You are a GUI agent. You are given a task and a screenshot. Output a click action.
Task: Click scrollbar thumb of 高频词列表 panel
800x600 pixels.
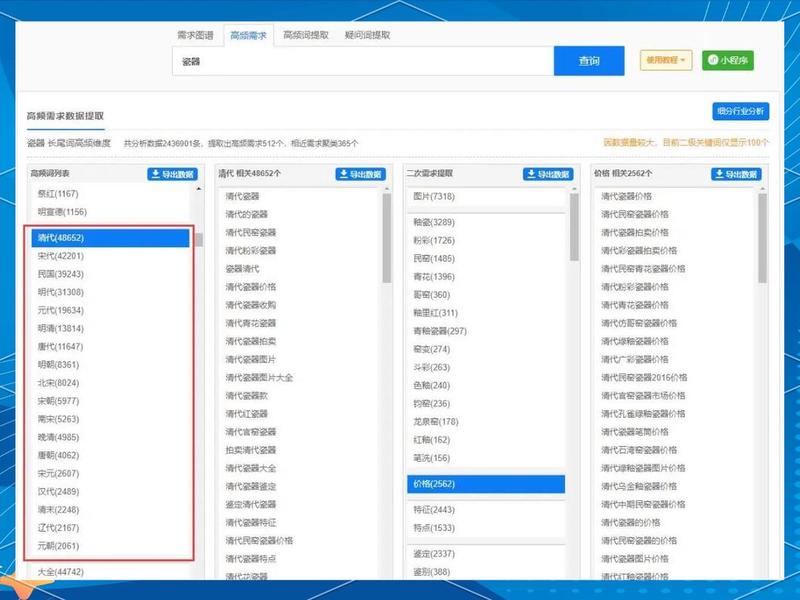tap(198, 240)
